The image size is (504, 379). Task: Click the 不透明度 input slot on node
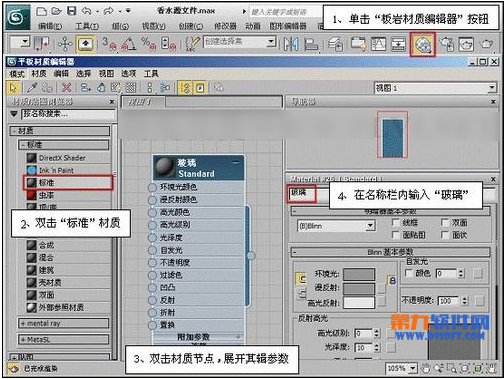click(152, 263)
